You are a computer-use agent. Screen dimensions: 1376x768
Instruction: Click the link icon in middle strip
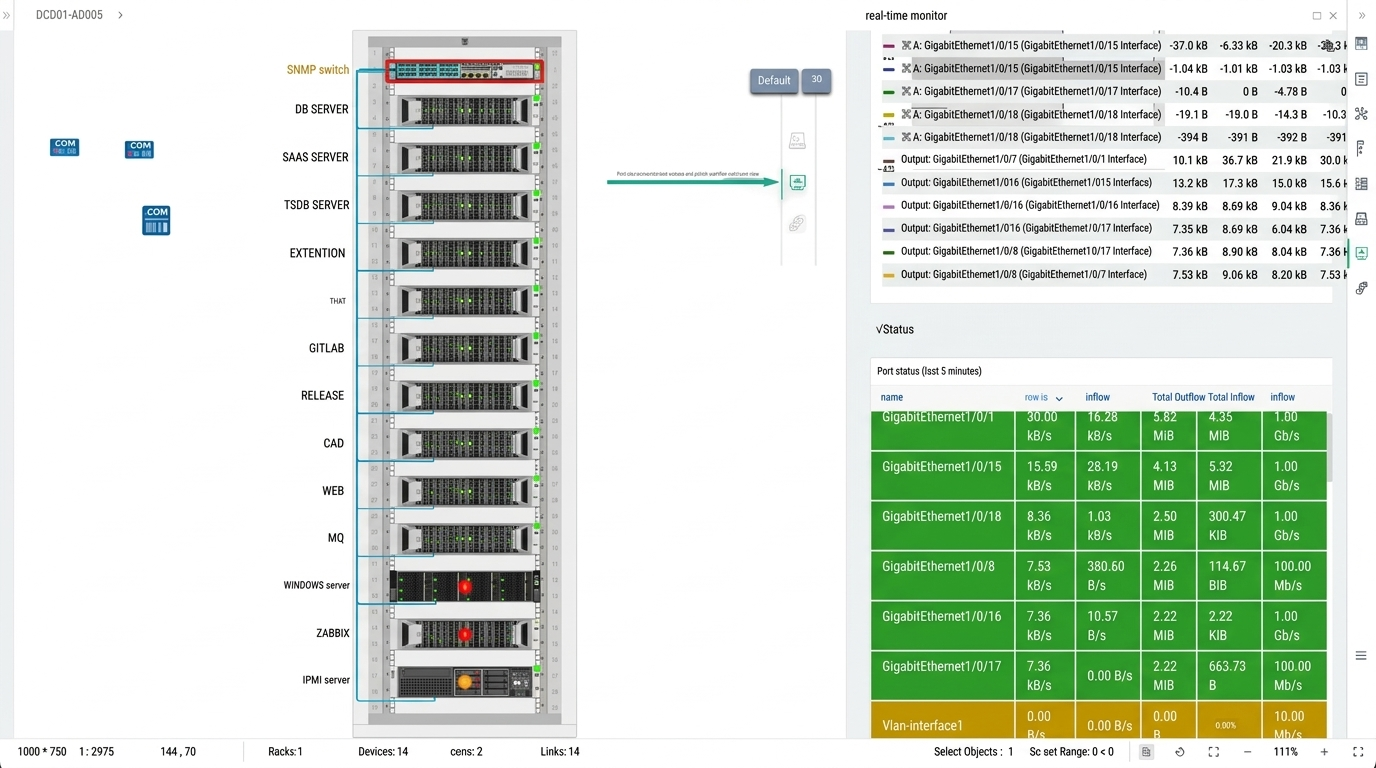[x=797, y=223]
